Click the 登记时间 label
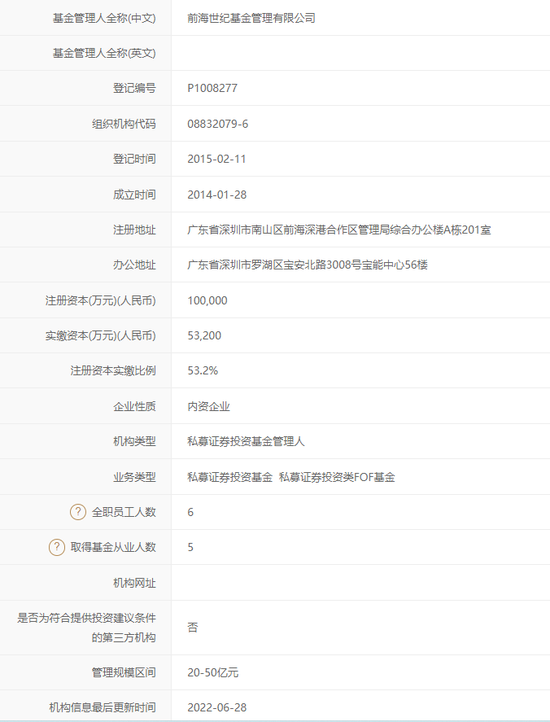 [135, 159]
